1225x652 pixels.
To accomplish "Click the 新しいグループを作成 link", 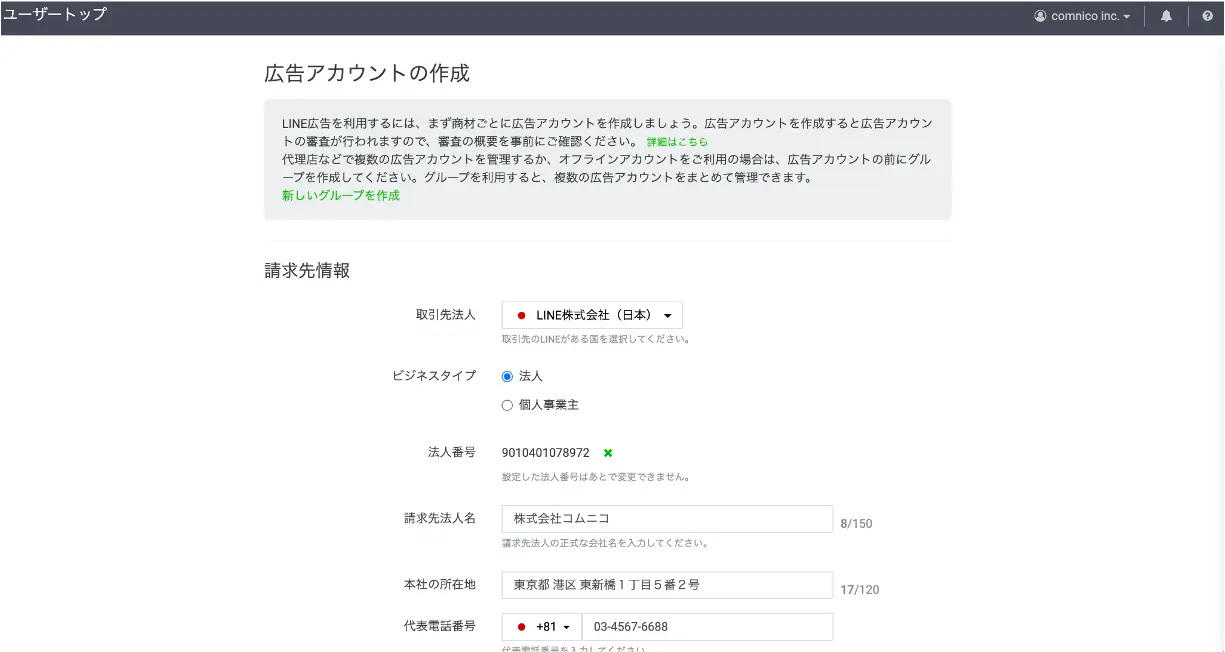I will [x=341, y=195].
